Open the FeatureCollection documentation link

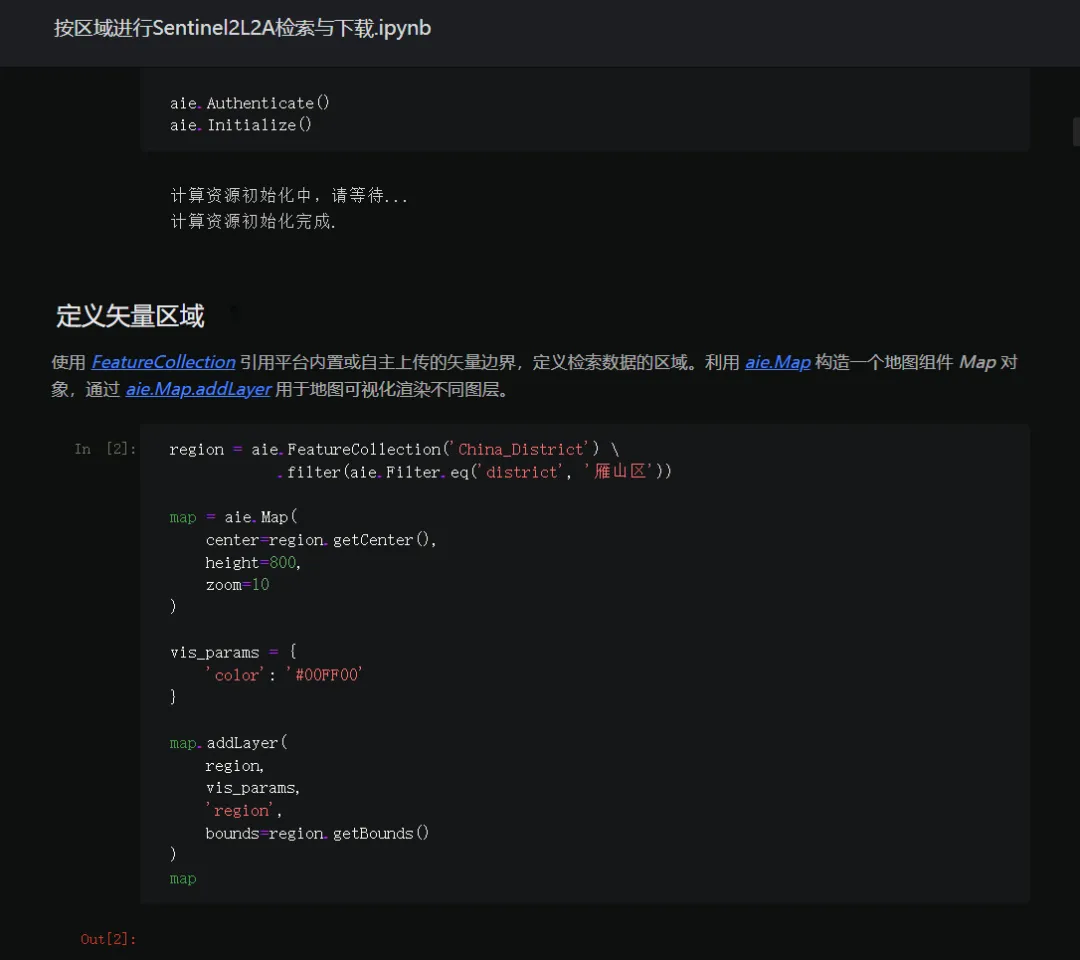pos(163,362)
